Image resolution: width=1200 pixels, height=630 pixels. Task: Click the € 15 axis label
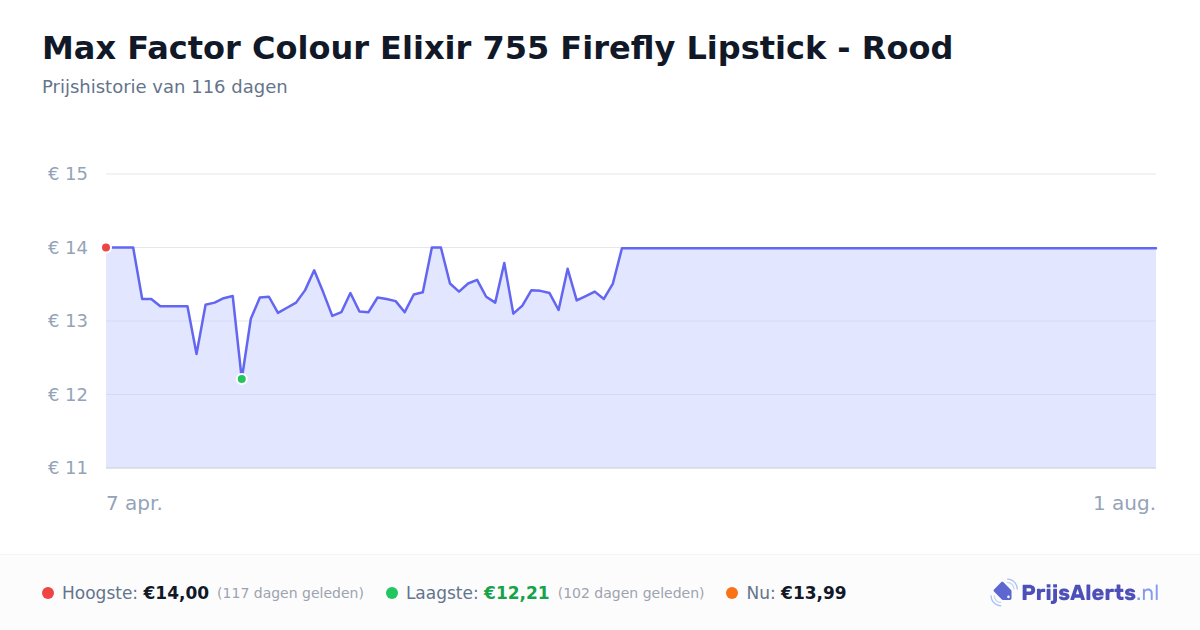[x=68, y=174]
